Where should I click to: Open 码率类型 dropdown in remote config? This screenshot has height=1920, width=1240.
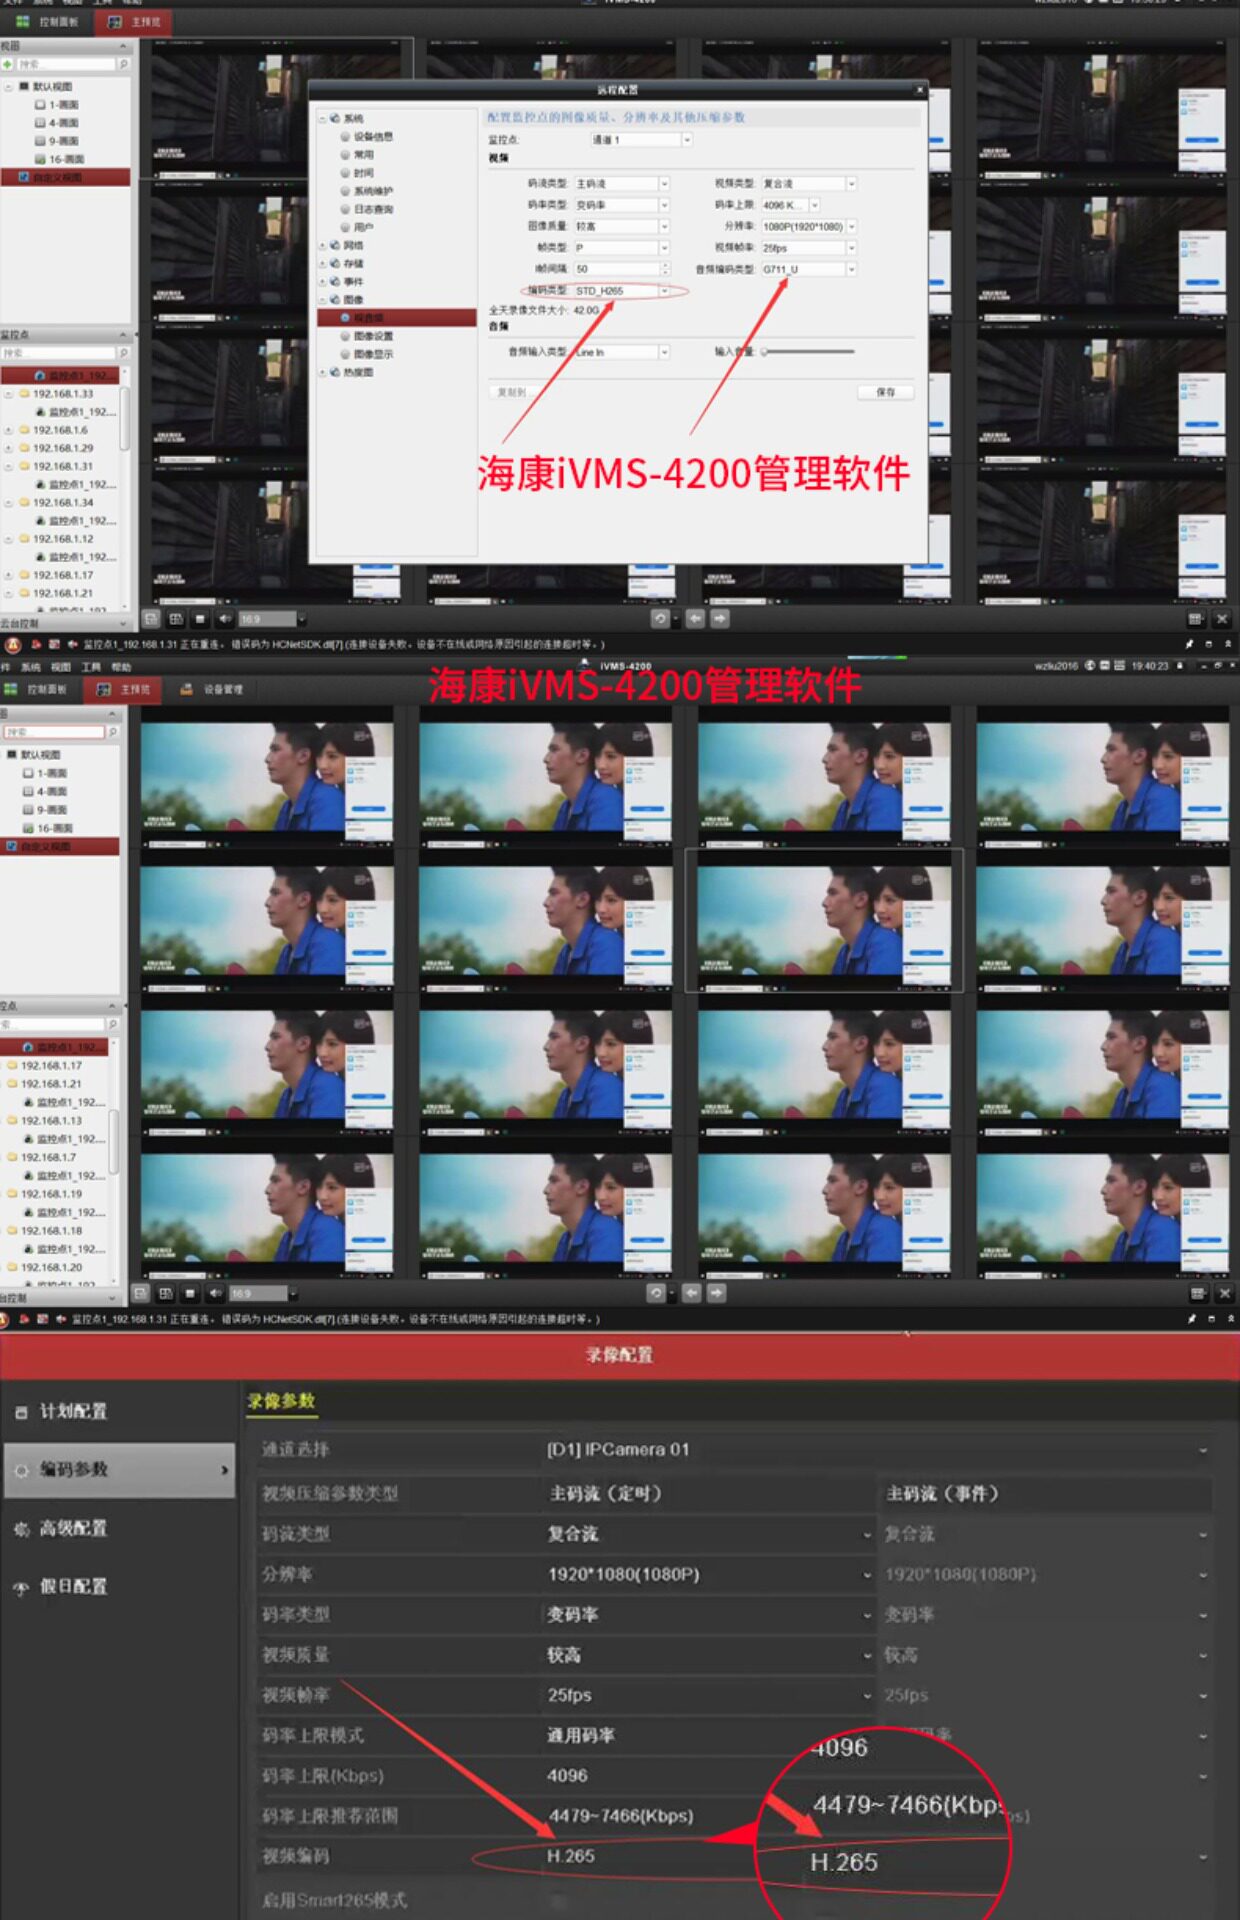pyautogui.click(x=621, y=205)
